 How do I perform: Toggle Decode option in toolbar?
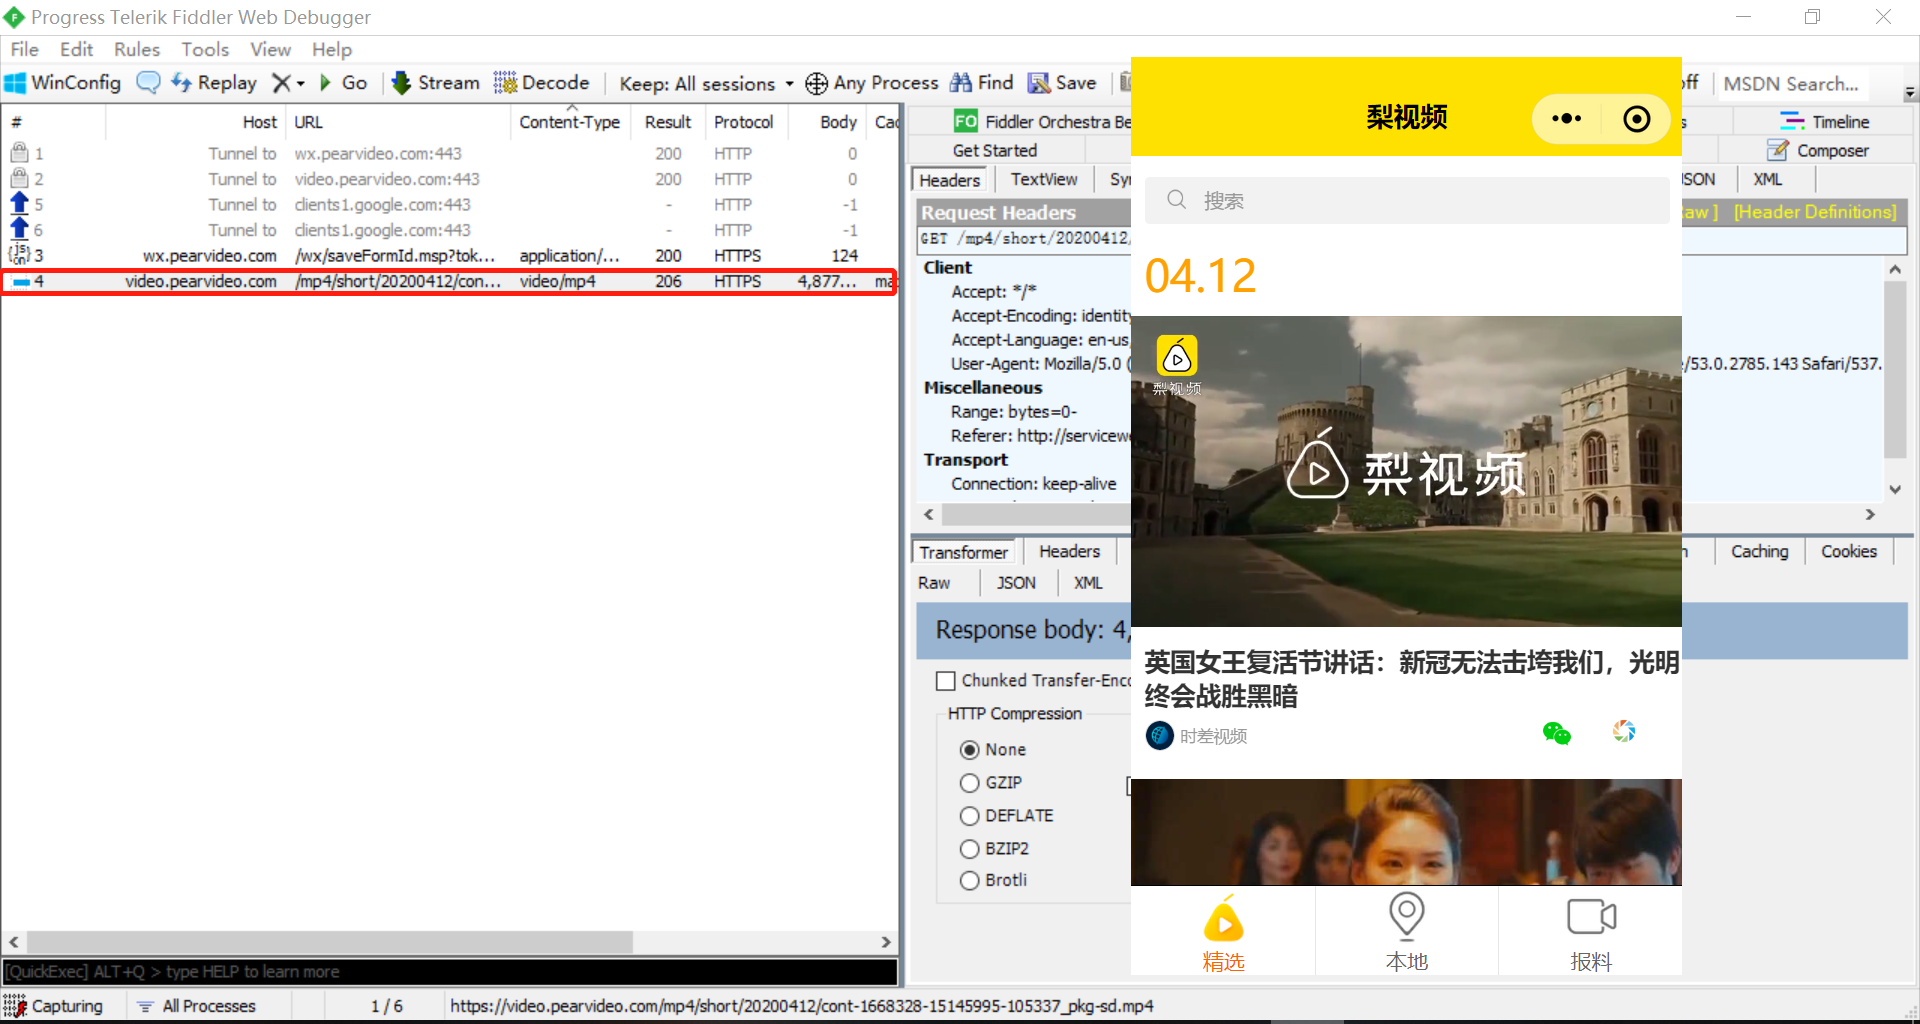542,83
